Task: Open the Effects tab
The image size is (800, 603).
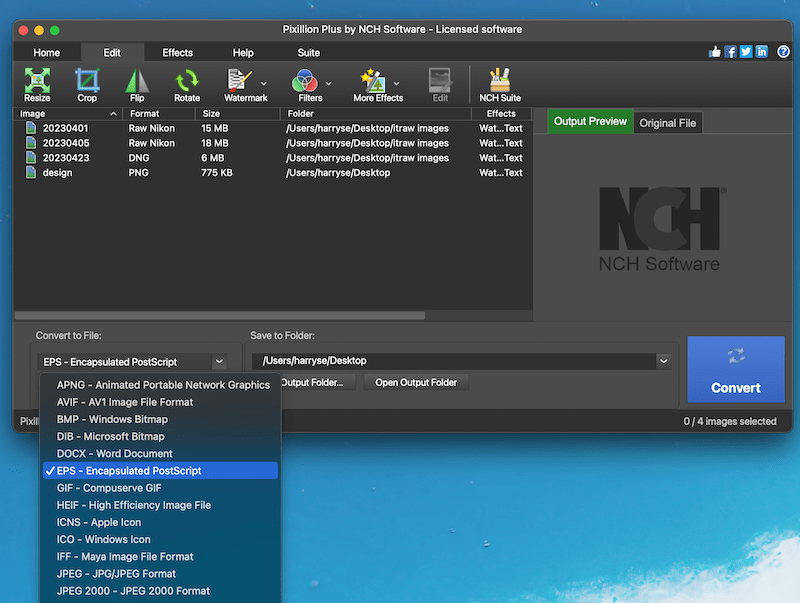Action: point(178,53)
